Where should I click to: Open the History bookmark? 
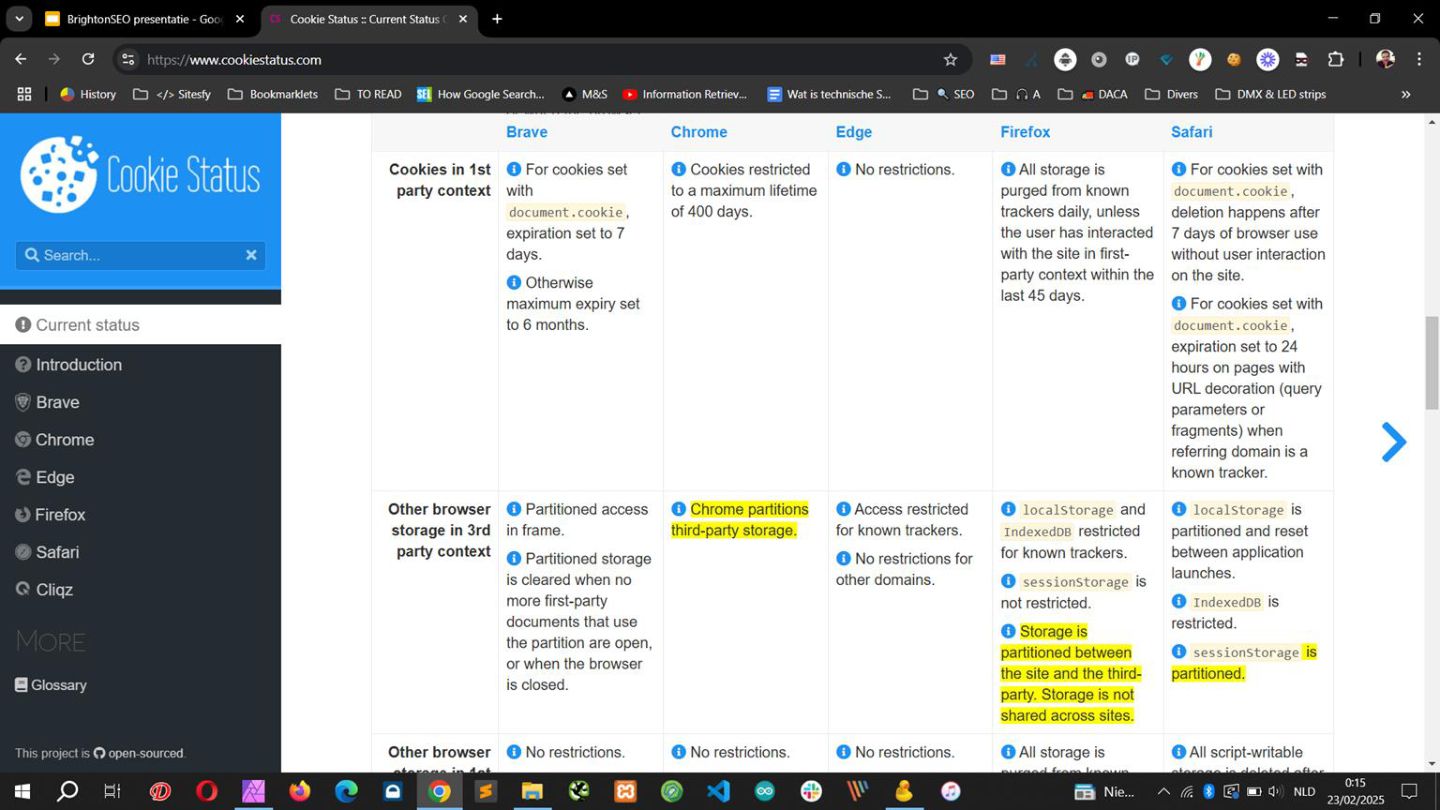click(x=88, y=94)
